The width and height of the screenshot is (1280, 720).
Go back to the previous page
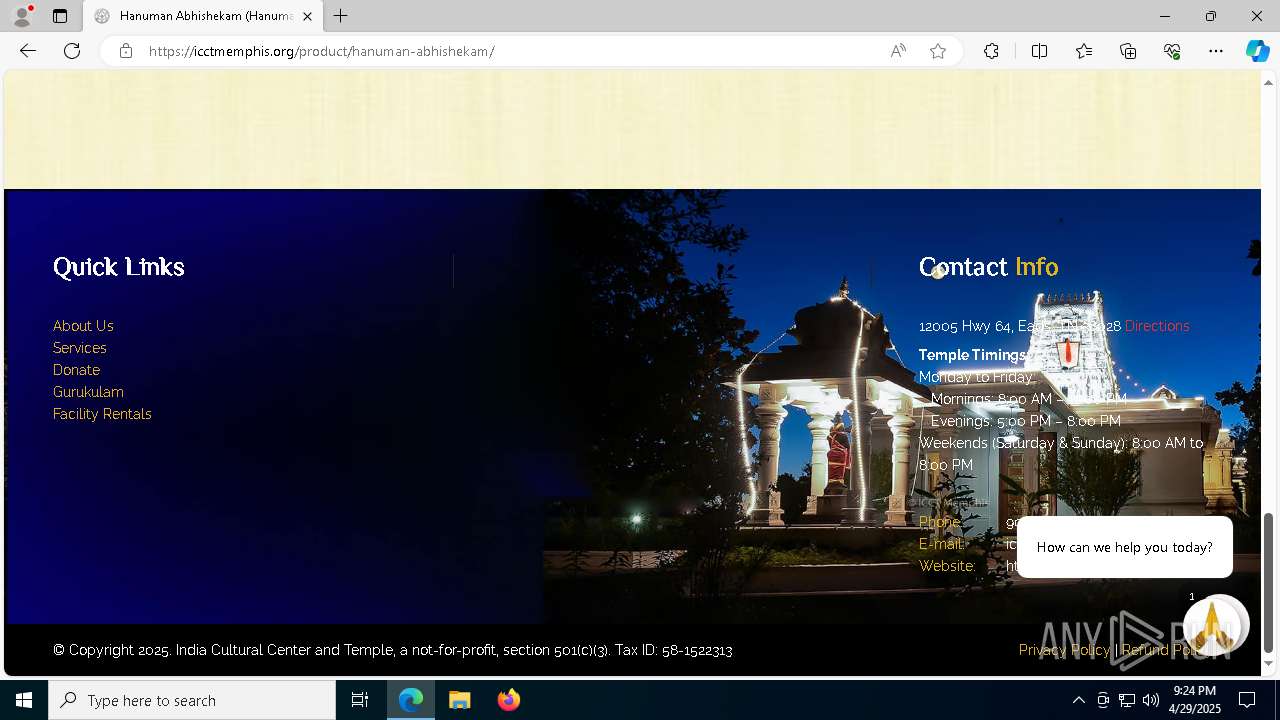click(x=28, y=51)
